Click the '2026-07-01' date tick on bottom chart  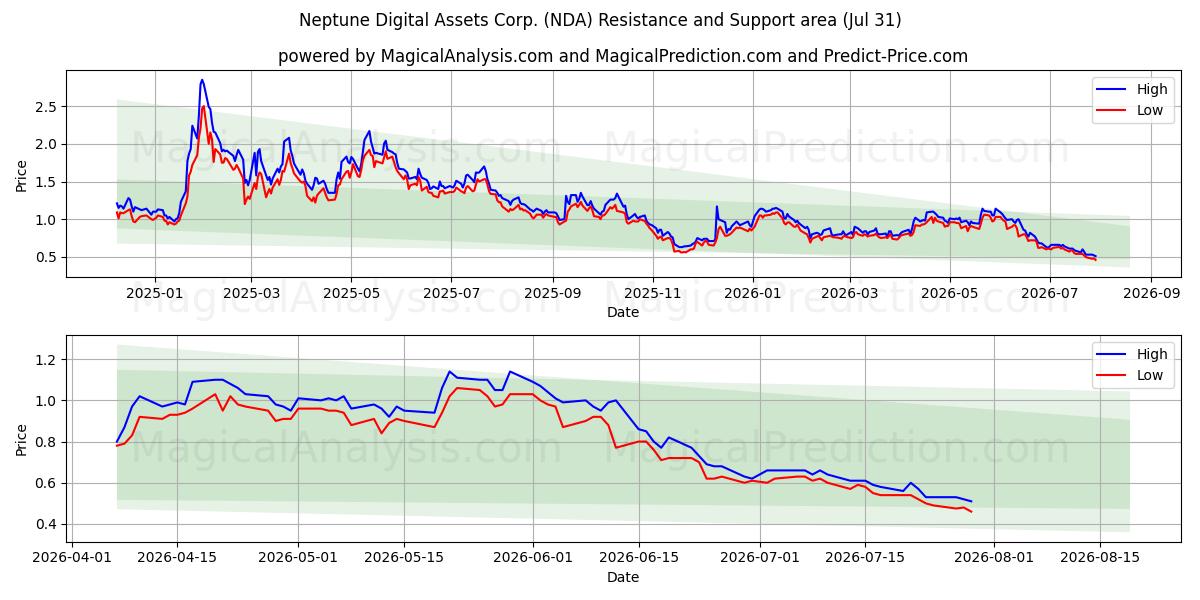click(760, 558)
